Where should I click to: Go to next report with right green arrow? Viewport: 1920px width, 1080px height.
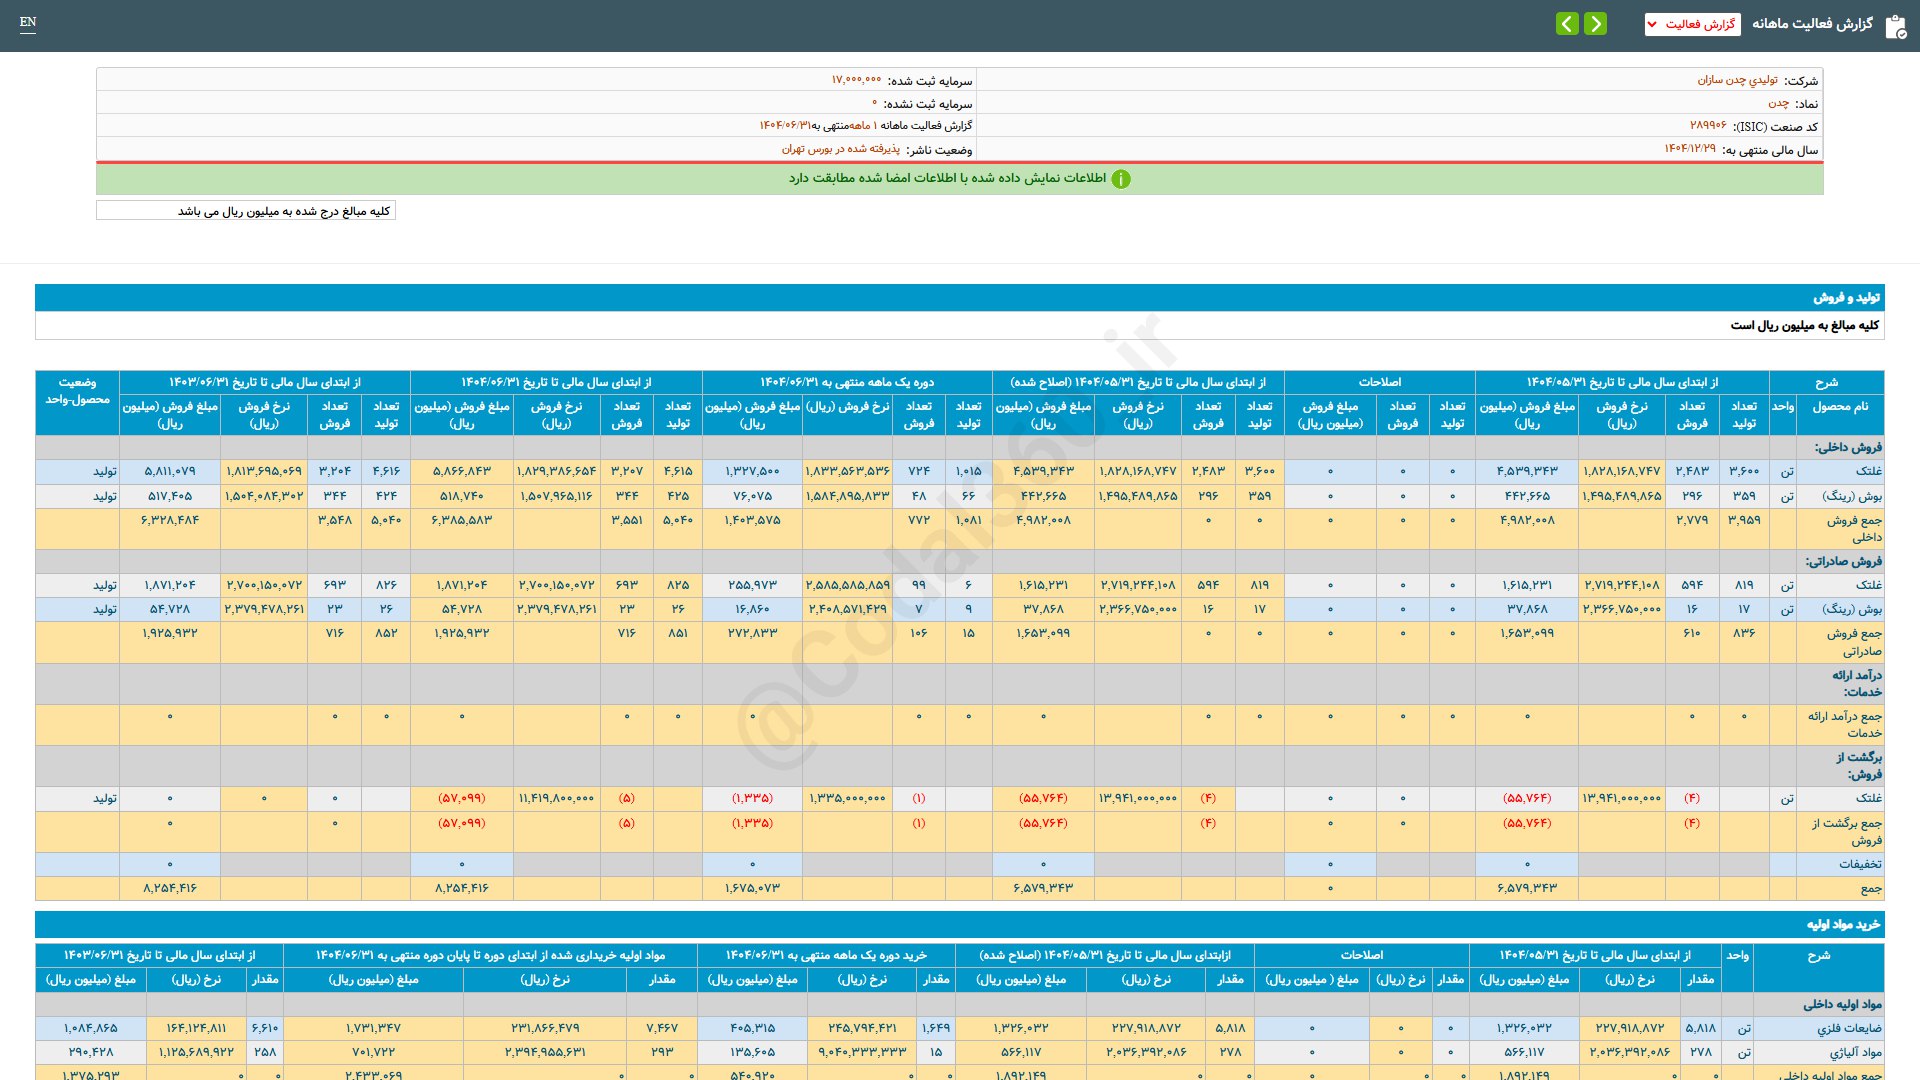point(1596,23)
